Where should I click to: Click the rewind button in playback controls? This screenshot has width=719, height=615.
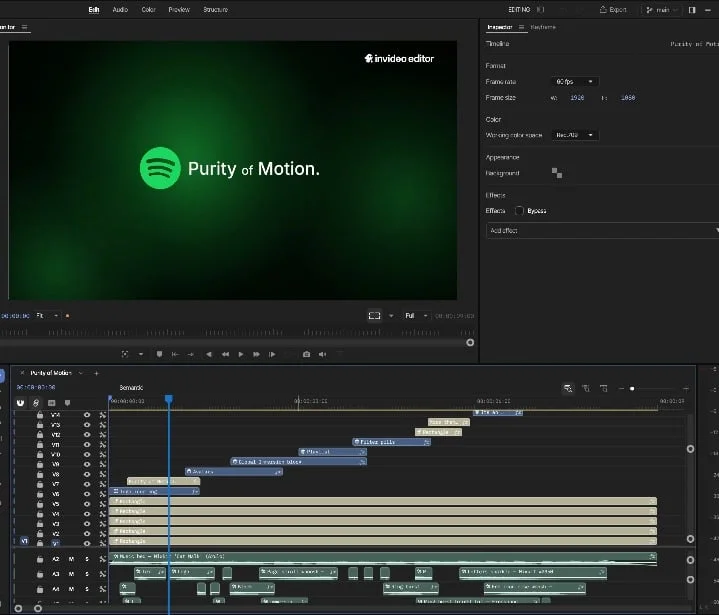coord(225,354)
